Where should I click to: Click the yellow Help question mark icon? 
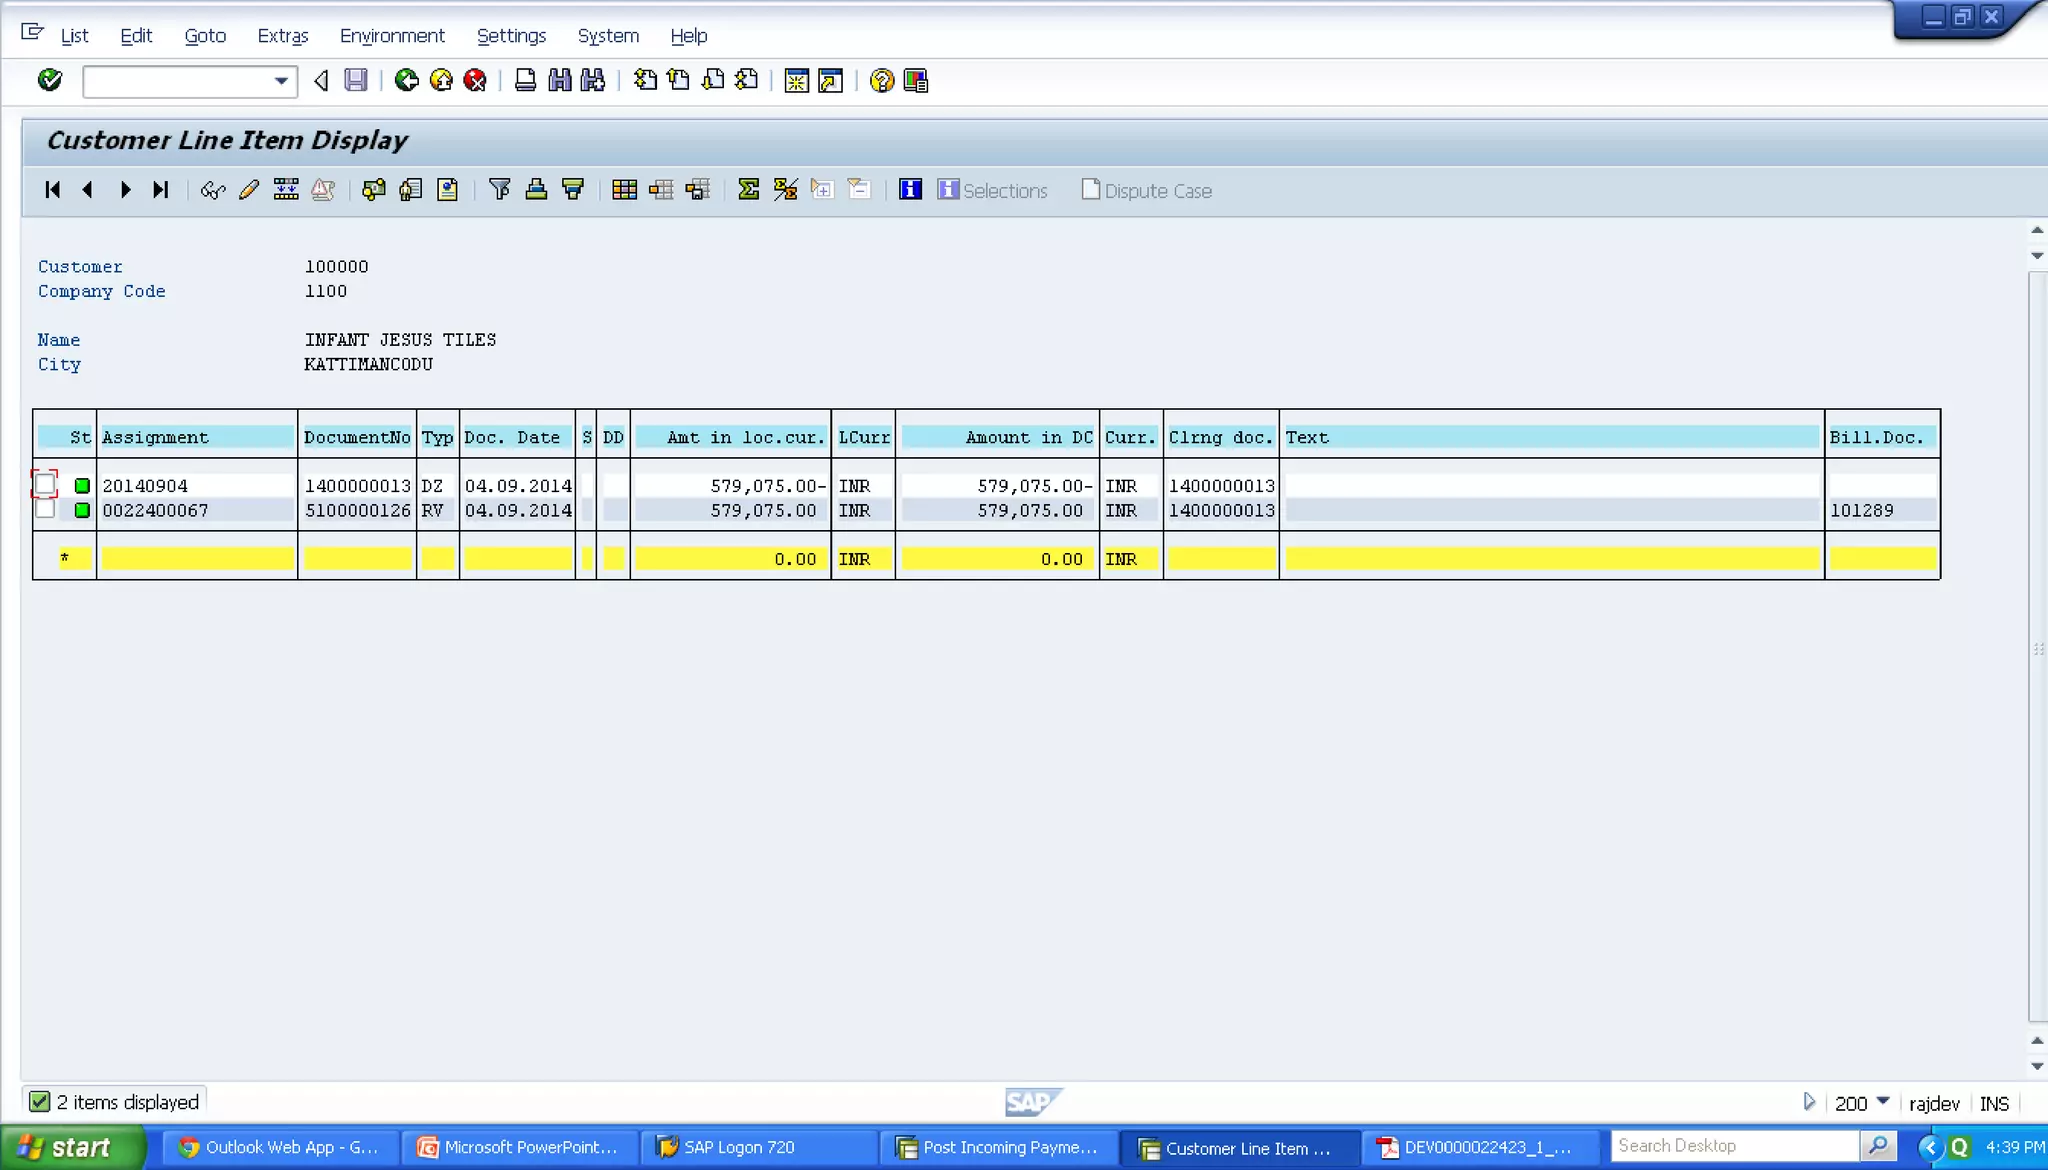[x=881, y=80]
